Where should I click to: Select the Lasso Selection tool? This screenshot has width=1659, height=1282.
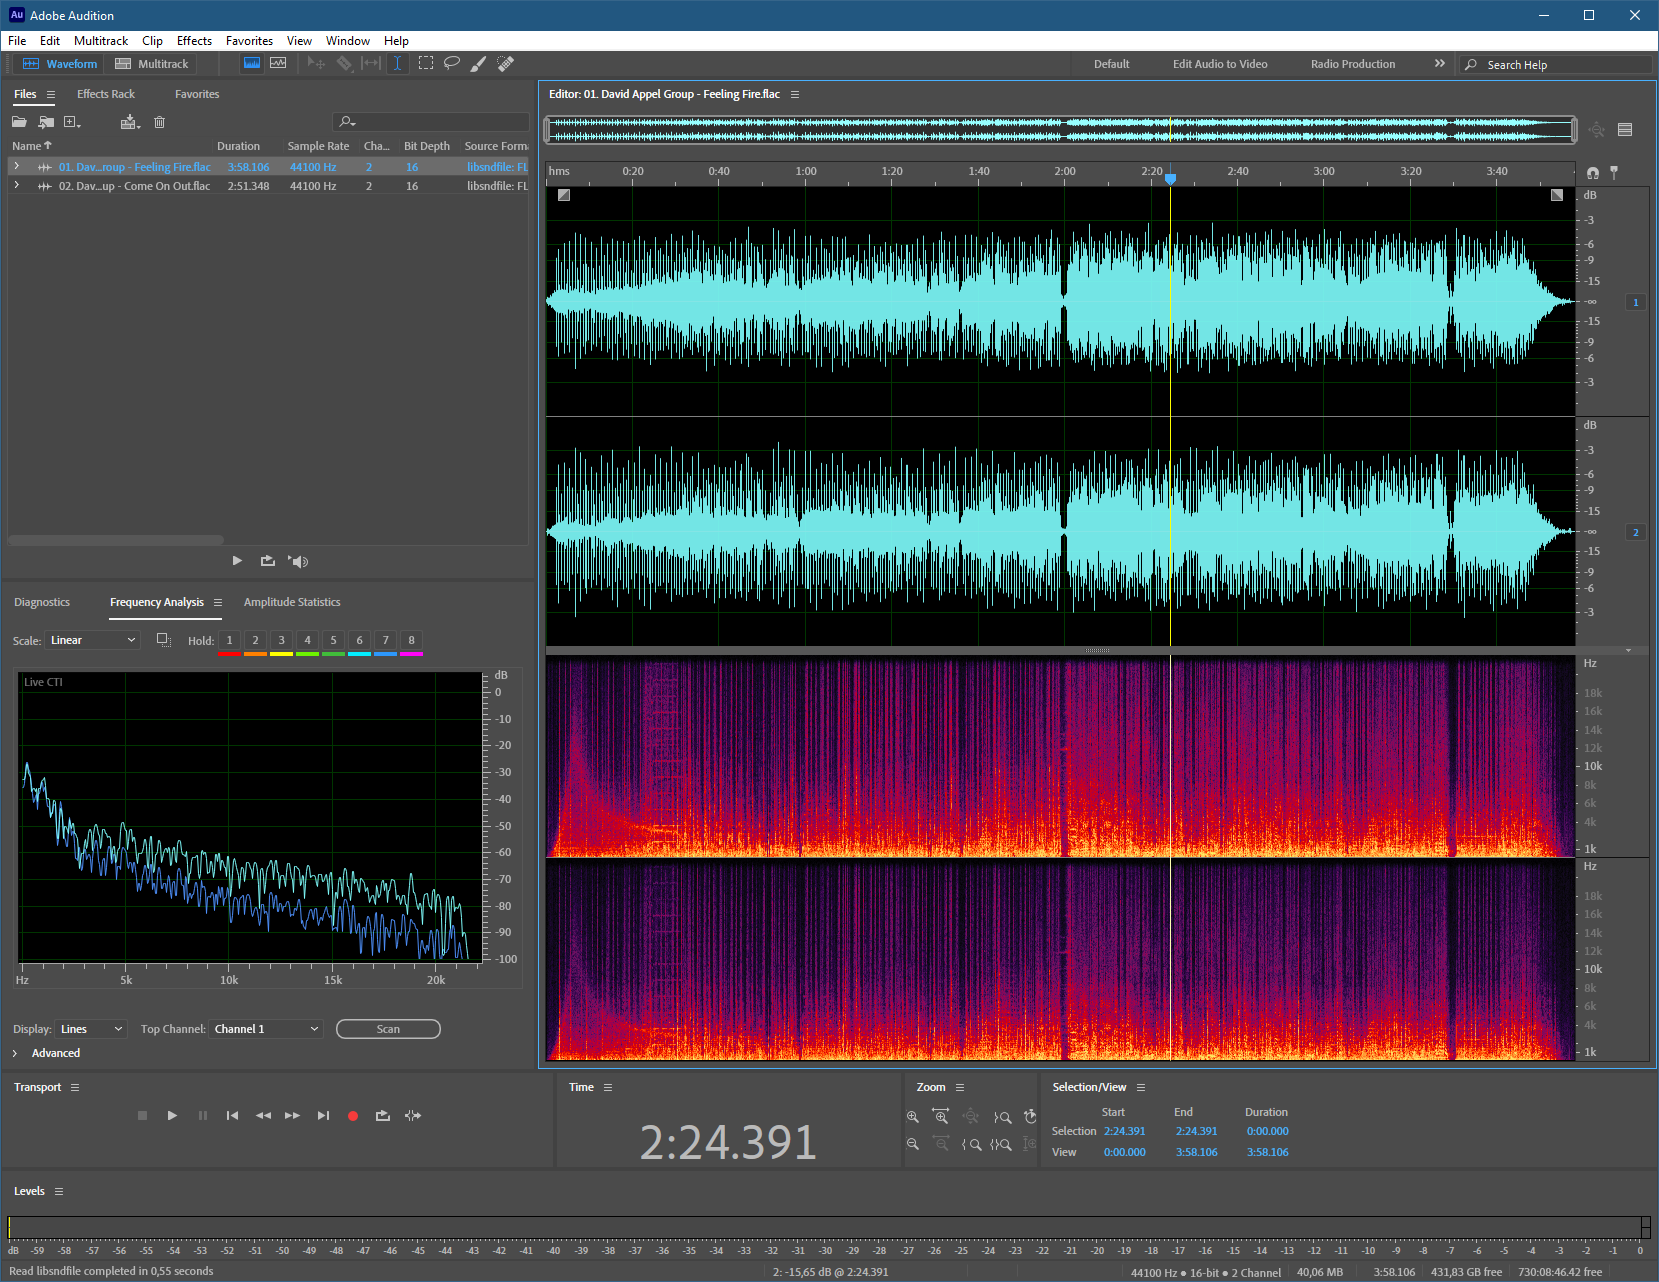[x=452, y=63]
